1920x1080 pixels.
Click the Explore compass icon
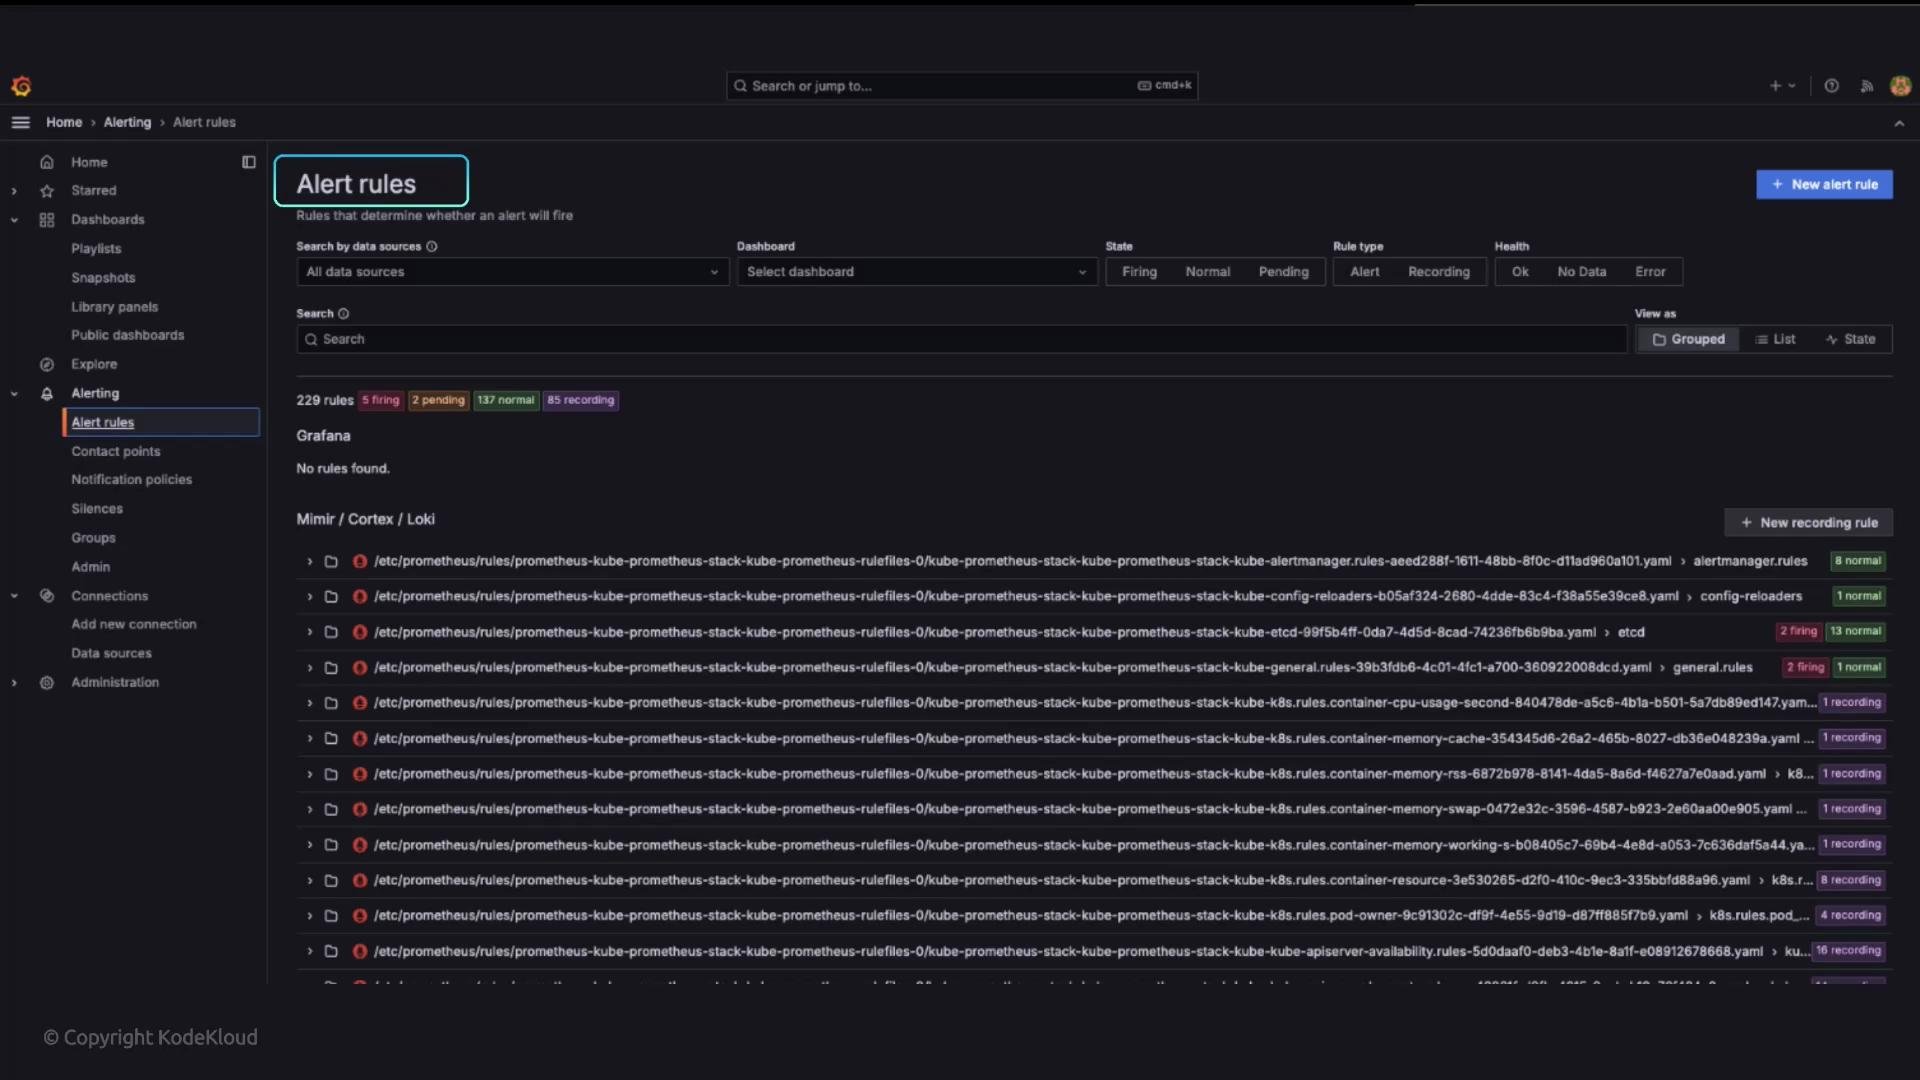coord(46,365)
